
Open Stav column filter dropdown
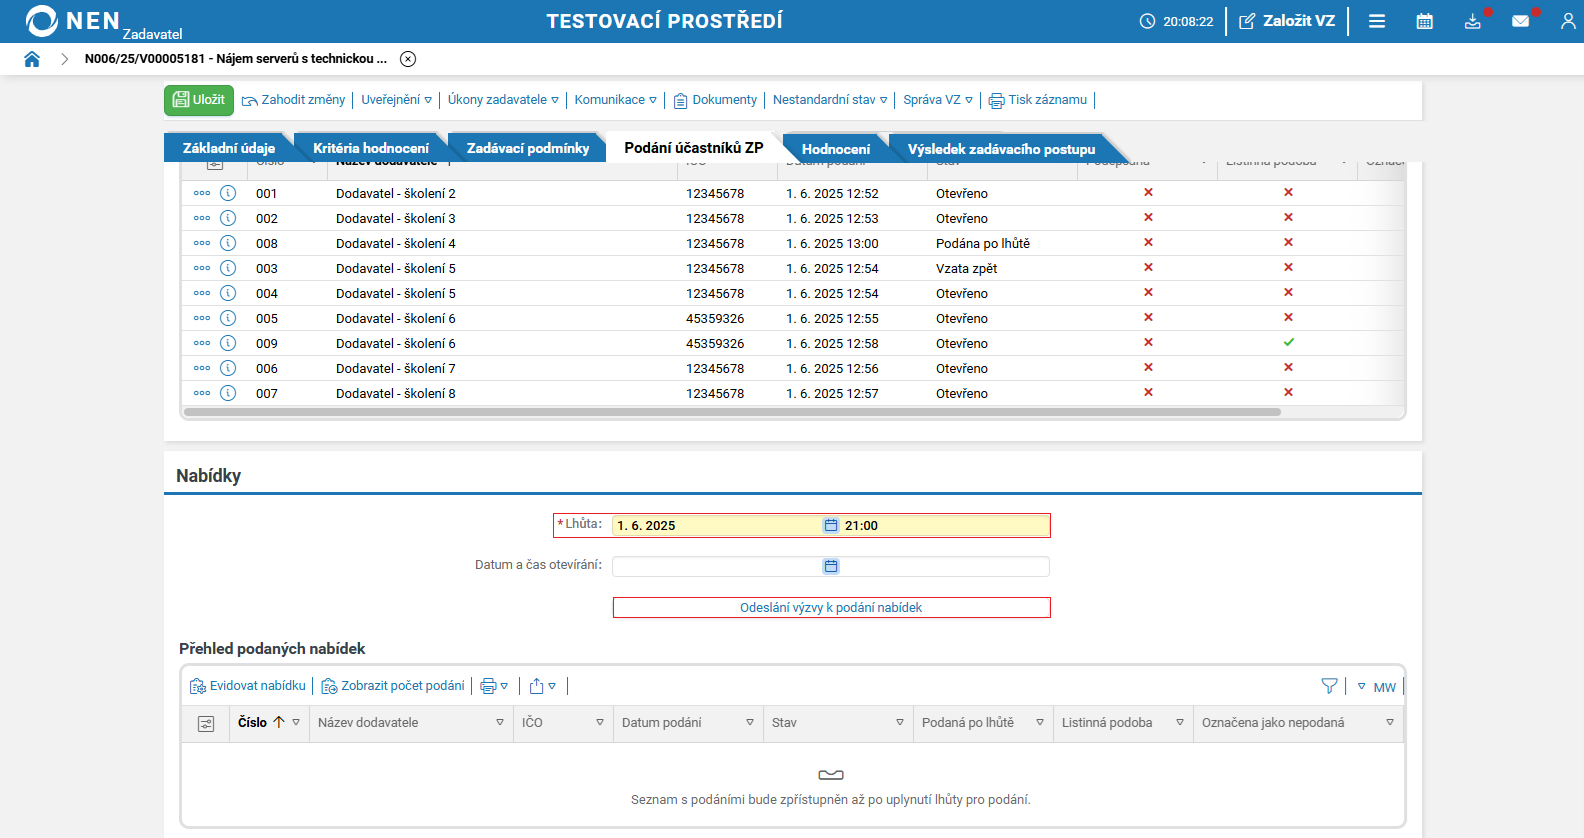pos(899,723)
